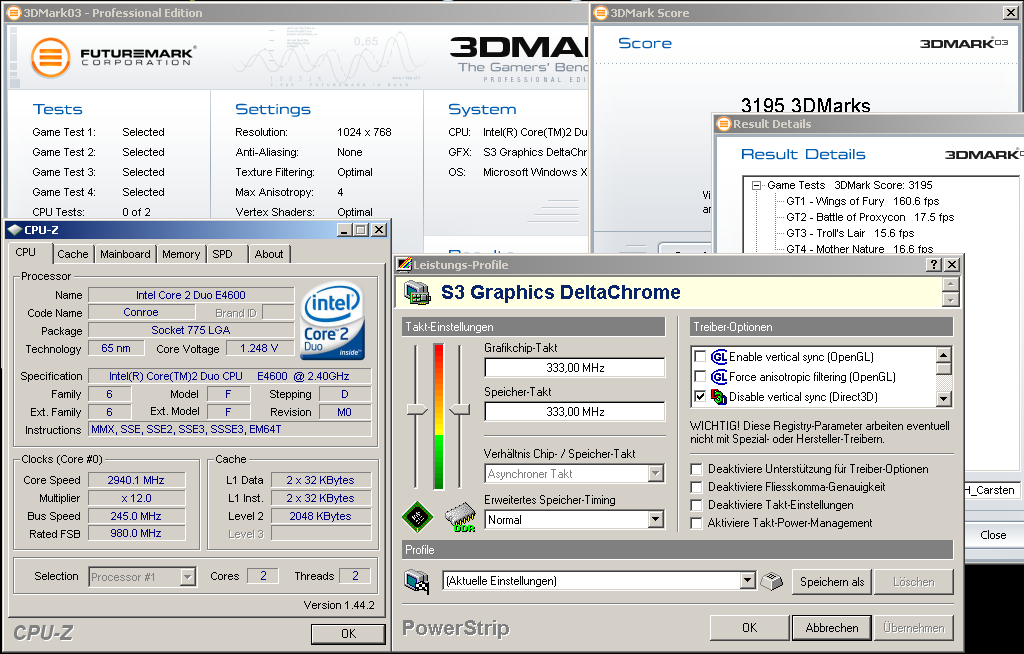Click the 3DMark Score window title icon
Viewport: 1024px width, 654px height.
pyautogui.click(x=601, y=13)
